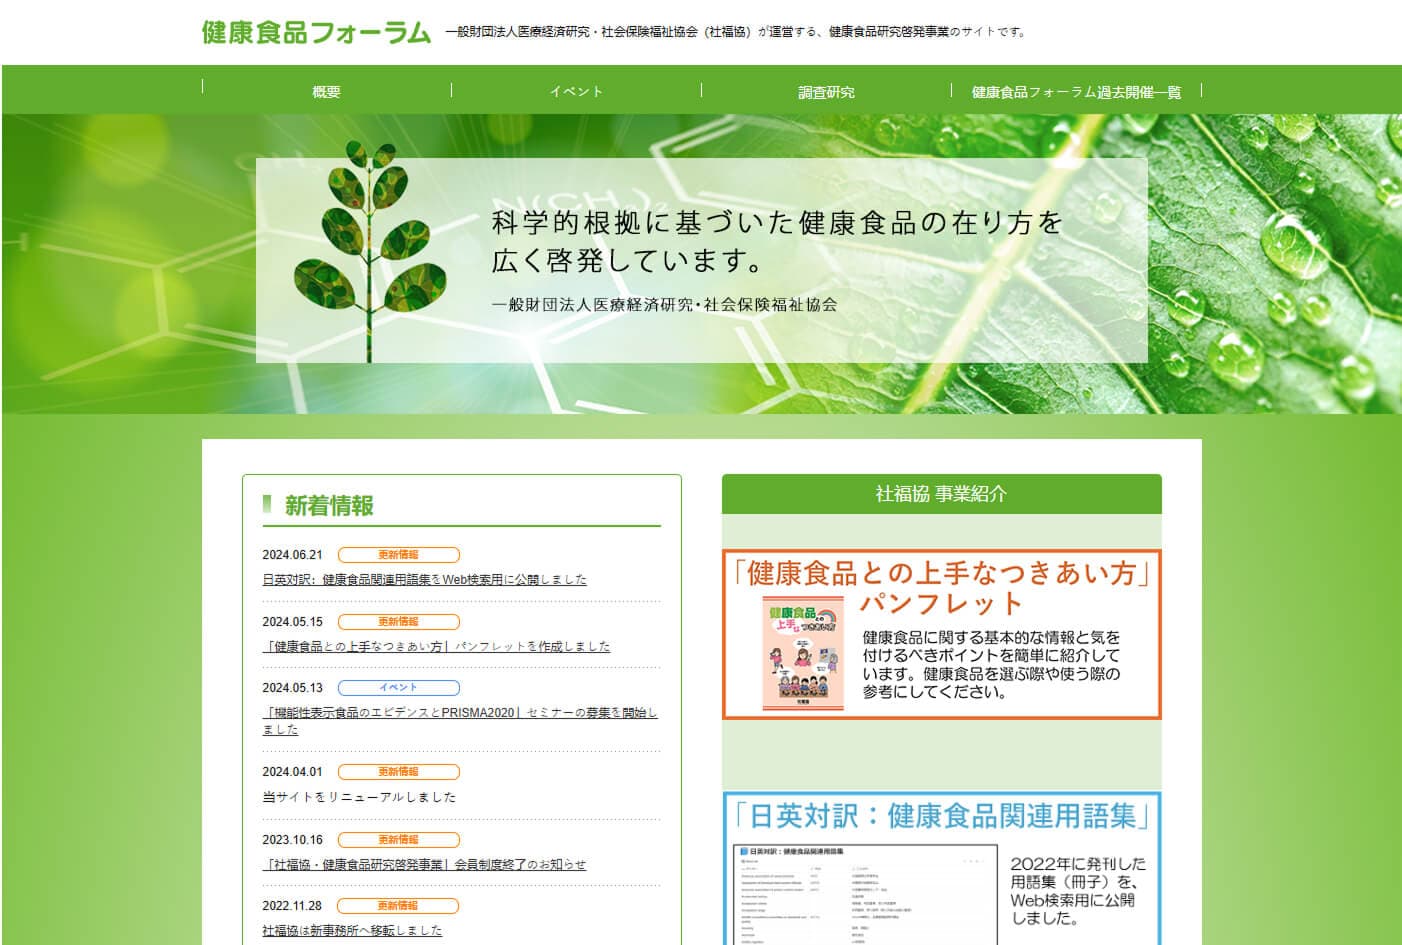Click the blue イベント tag dated 2024.05.13
This screenshot has width=1402, height=945.
click(x=398, y=688)
